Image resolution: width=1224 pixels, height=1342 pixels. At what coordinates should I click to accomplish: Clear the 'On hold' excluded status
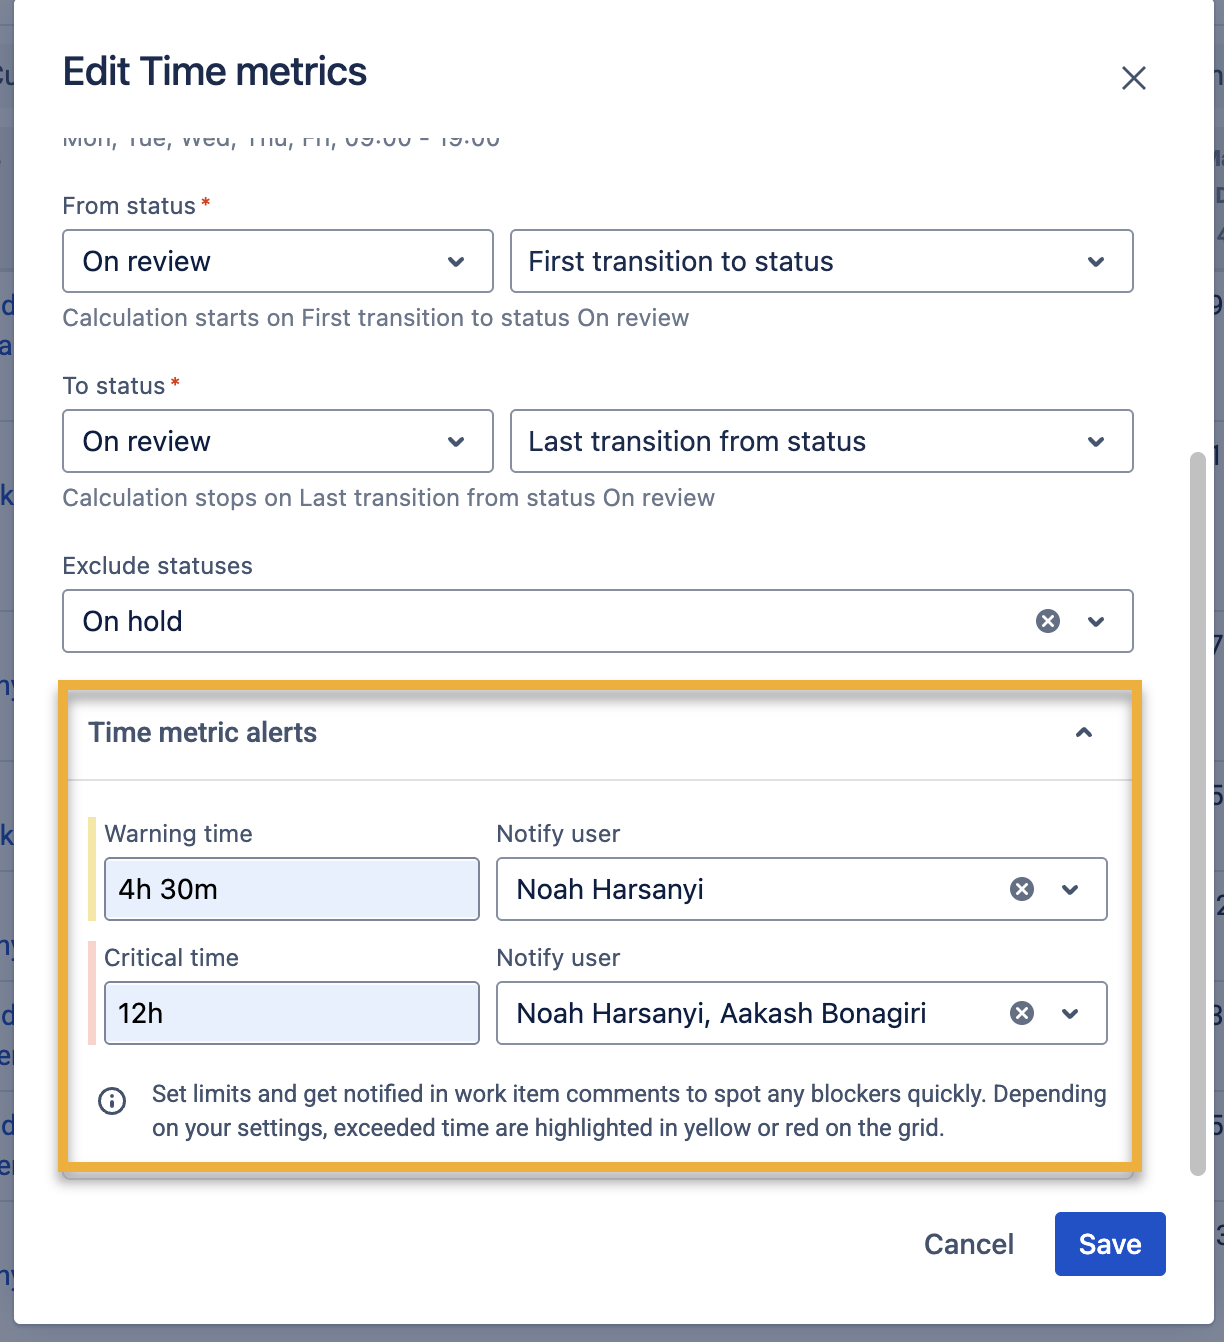[x=1047, y=621]
